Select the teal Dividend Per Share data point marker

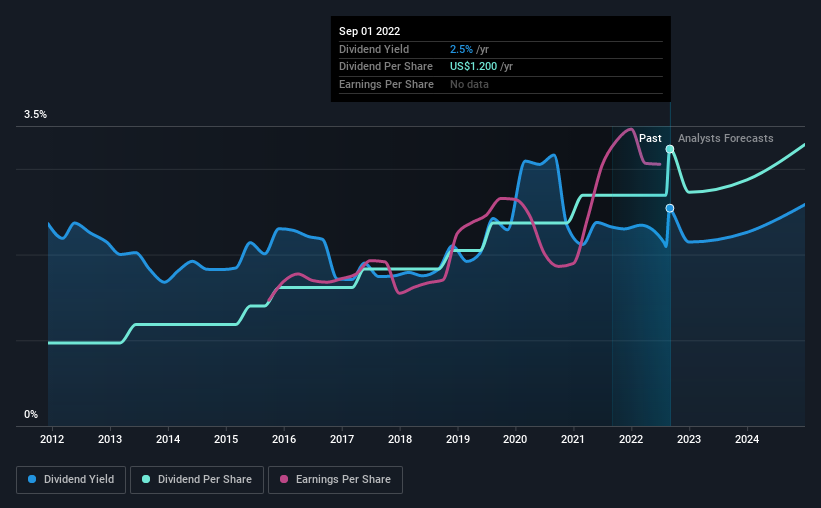pos(670,149)
